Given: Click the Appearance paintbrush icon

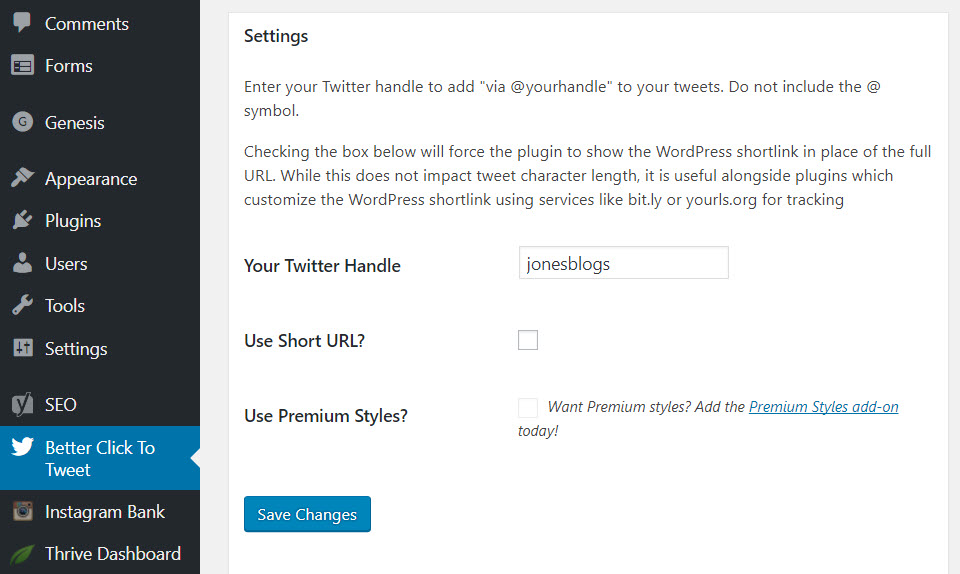Looking at the screenshot, I should click(x=22, y=179).
